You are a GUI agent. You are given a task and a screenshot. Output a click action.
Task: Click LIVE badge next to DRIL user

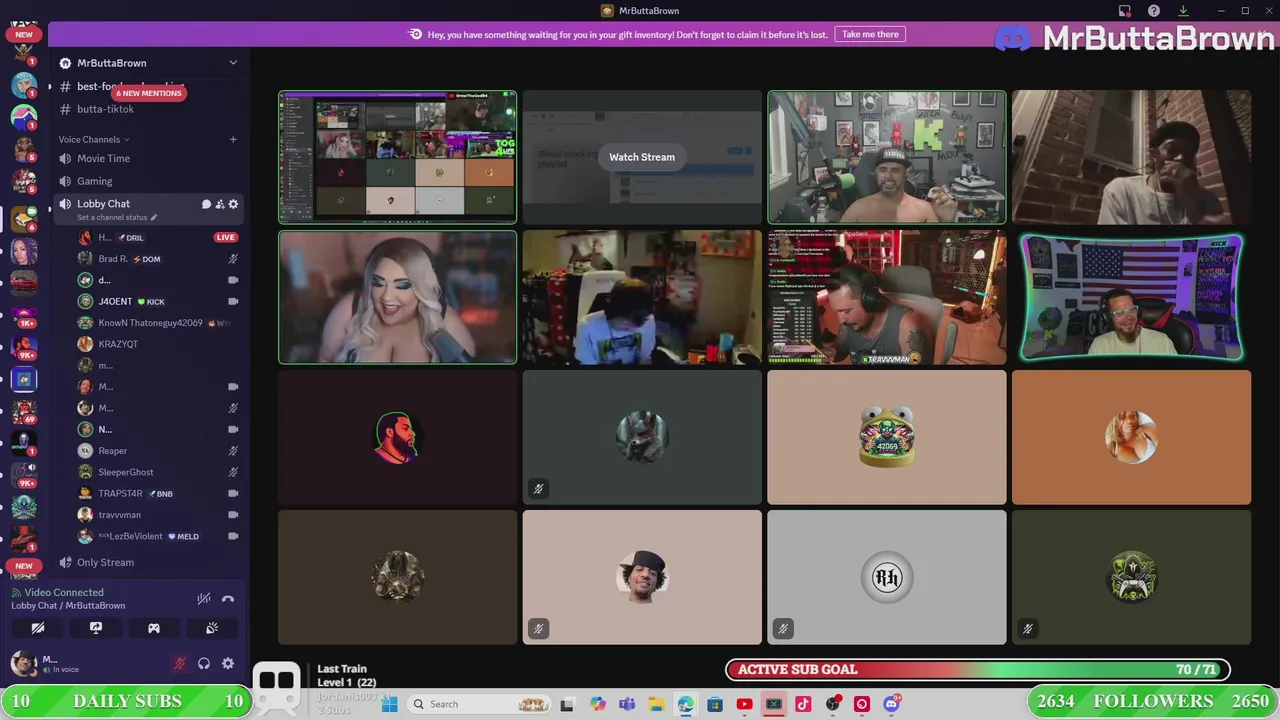tap(225, 238)
